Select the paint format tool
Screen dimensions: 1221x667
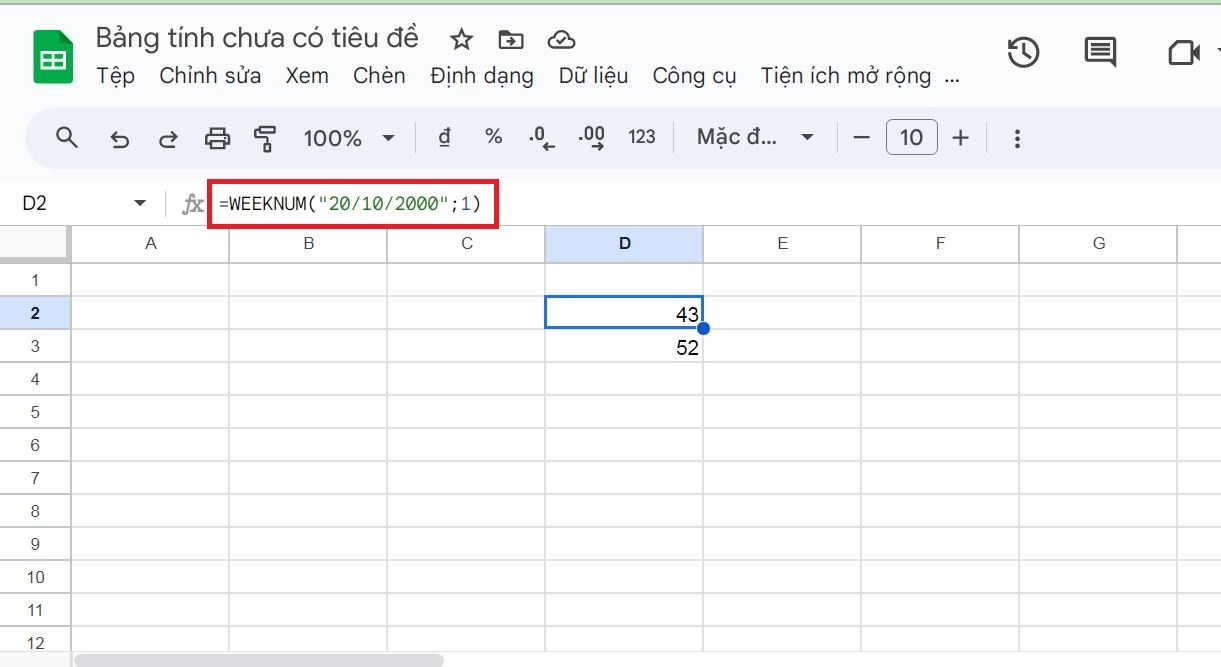(x=265, y=138)
